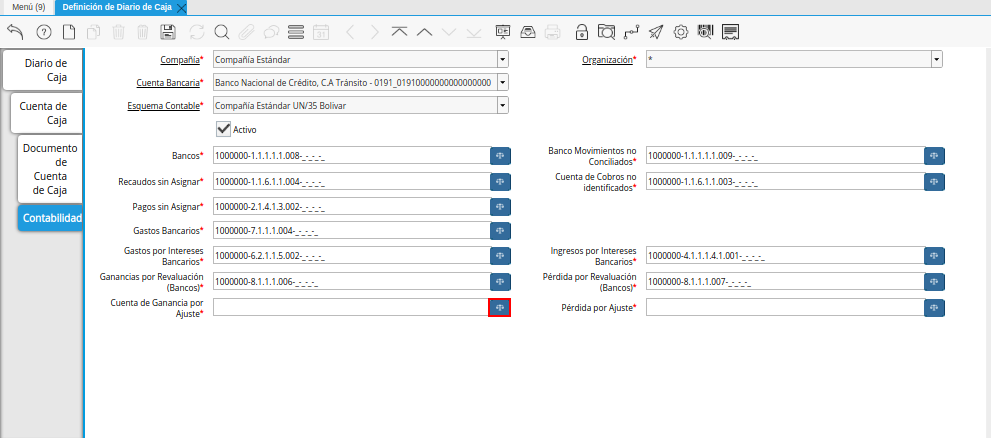Open lookup for Banco Movimientos no Conciliados
The height and width of the screenshot is (438, 991).
(934, 156)
